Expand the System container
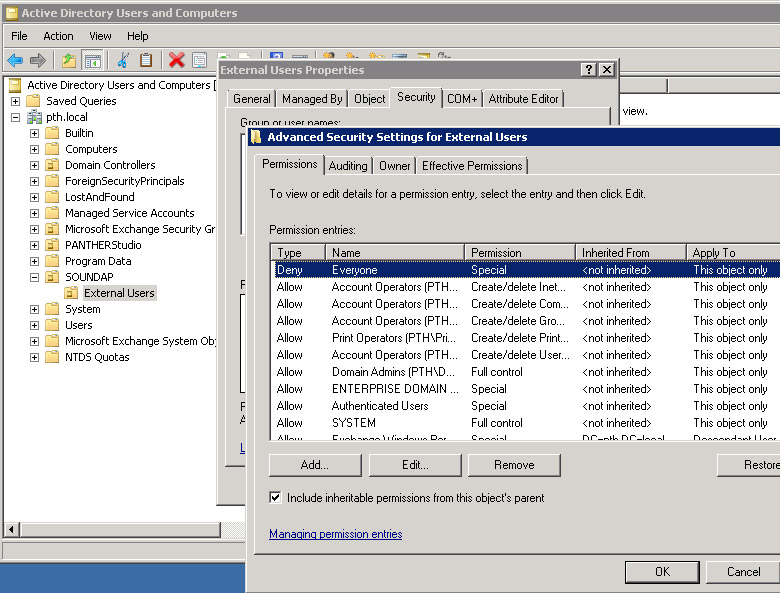The image size is (780, 593). point(34,309)
